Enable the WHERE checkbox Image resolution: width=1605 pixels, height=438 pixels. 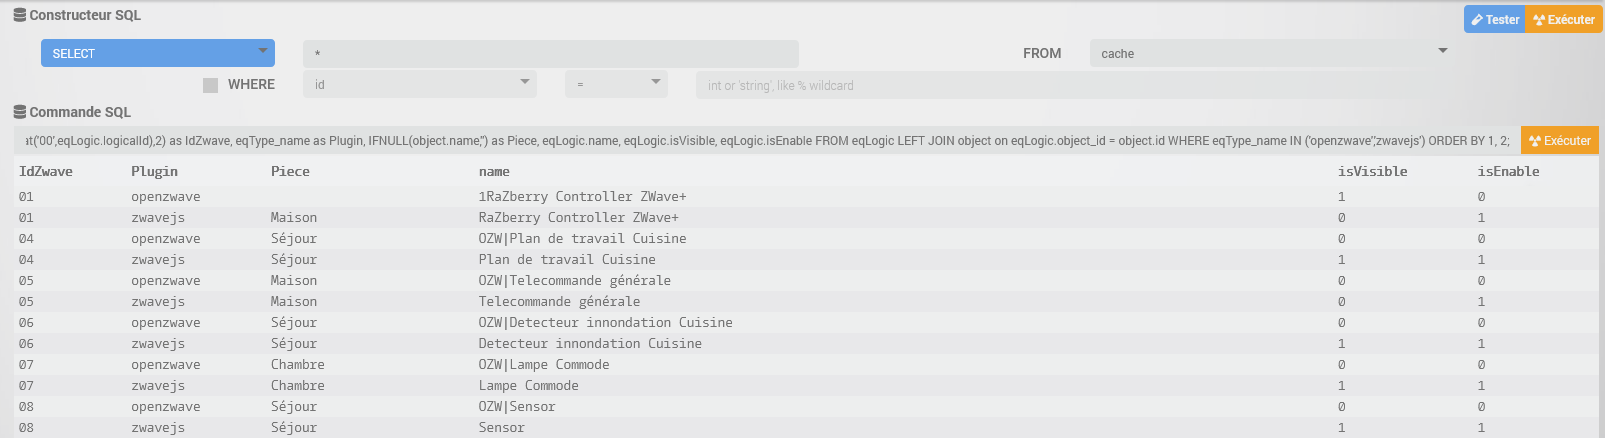(x=210, y=85)
